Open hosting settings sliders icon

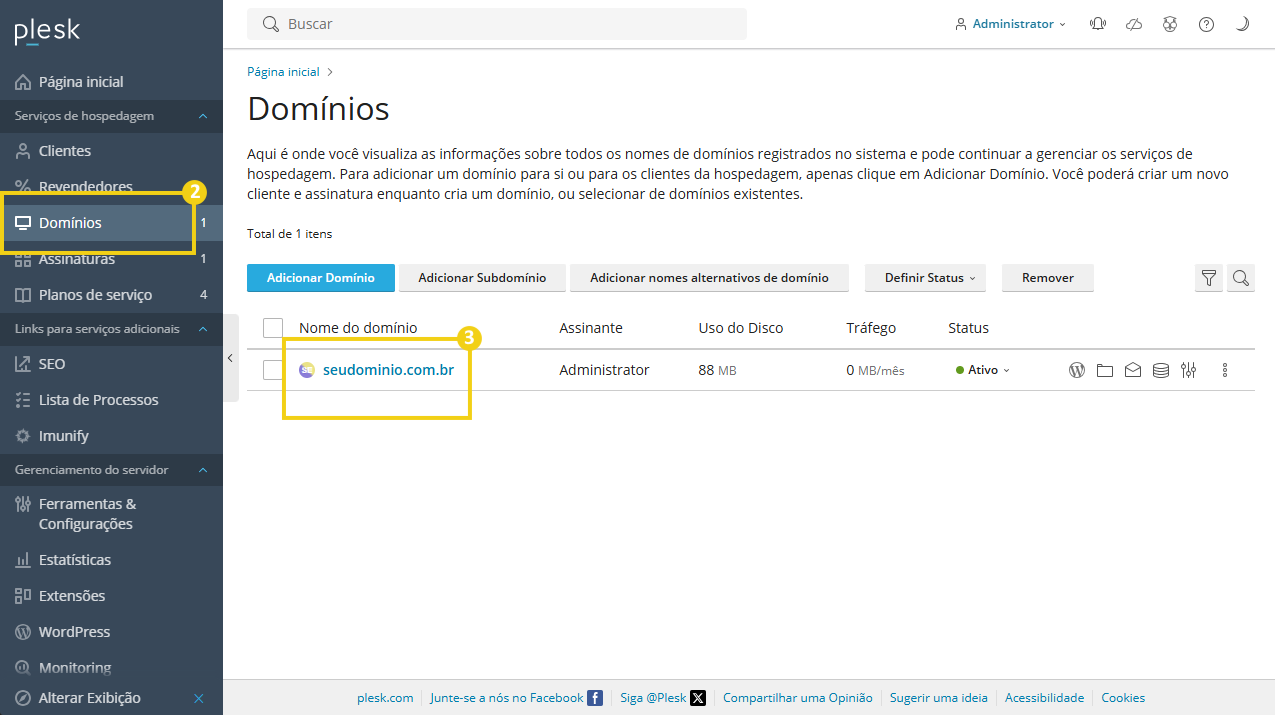pyautogui.click(x=1188, y=370)
